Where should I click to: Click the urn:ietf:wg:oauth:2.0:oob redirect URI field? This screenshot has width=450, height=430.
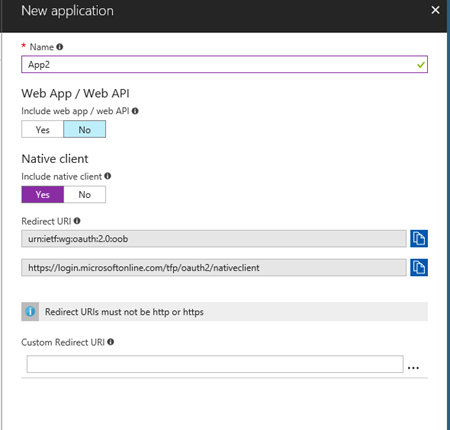(x=214, y=238)
